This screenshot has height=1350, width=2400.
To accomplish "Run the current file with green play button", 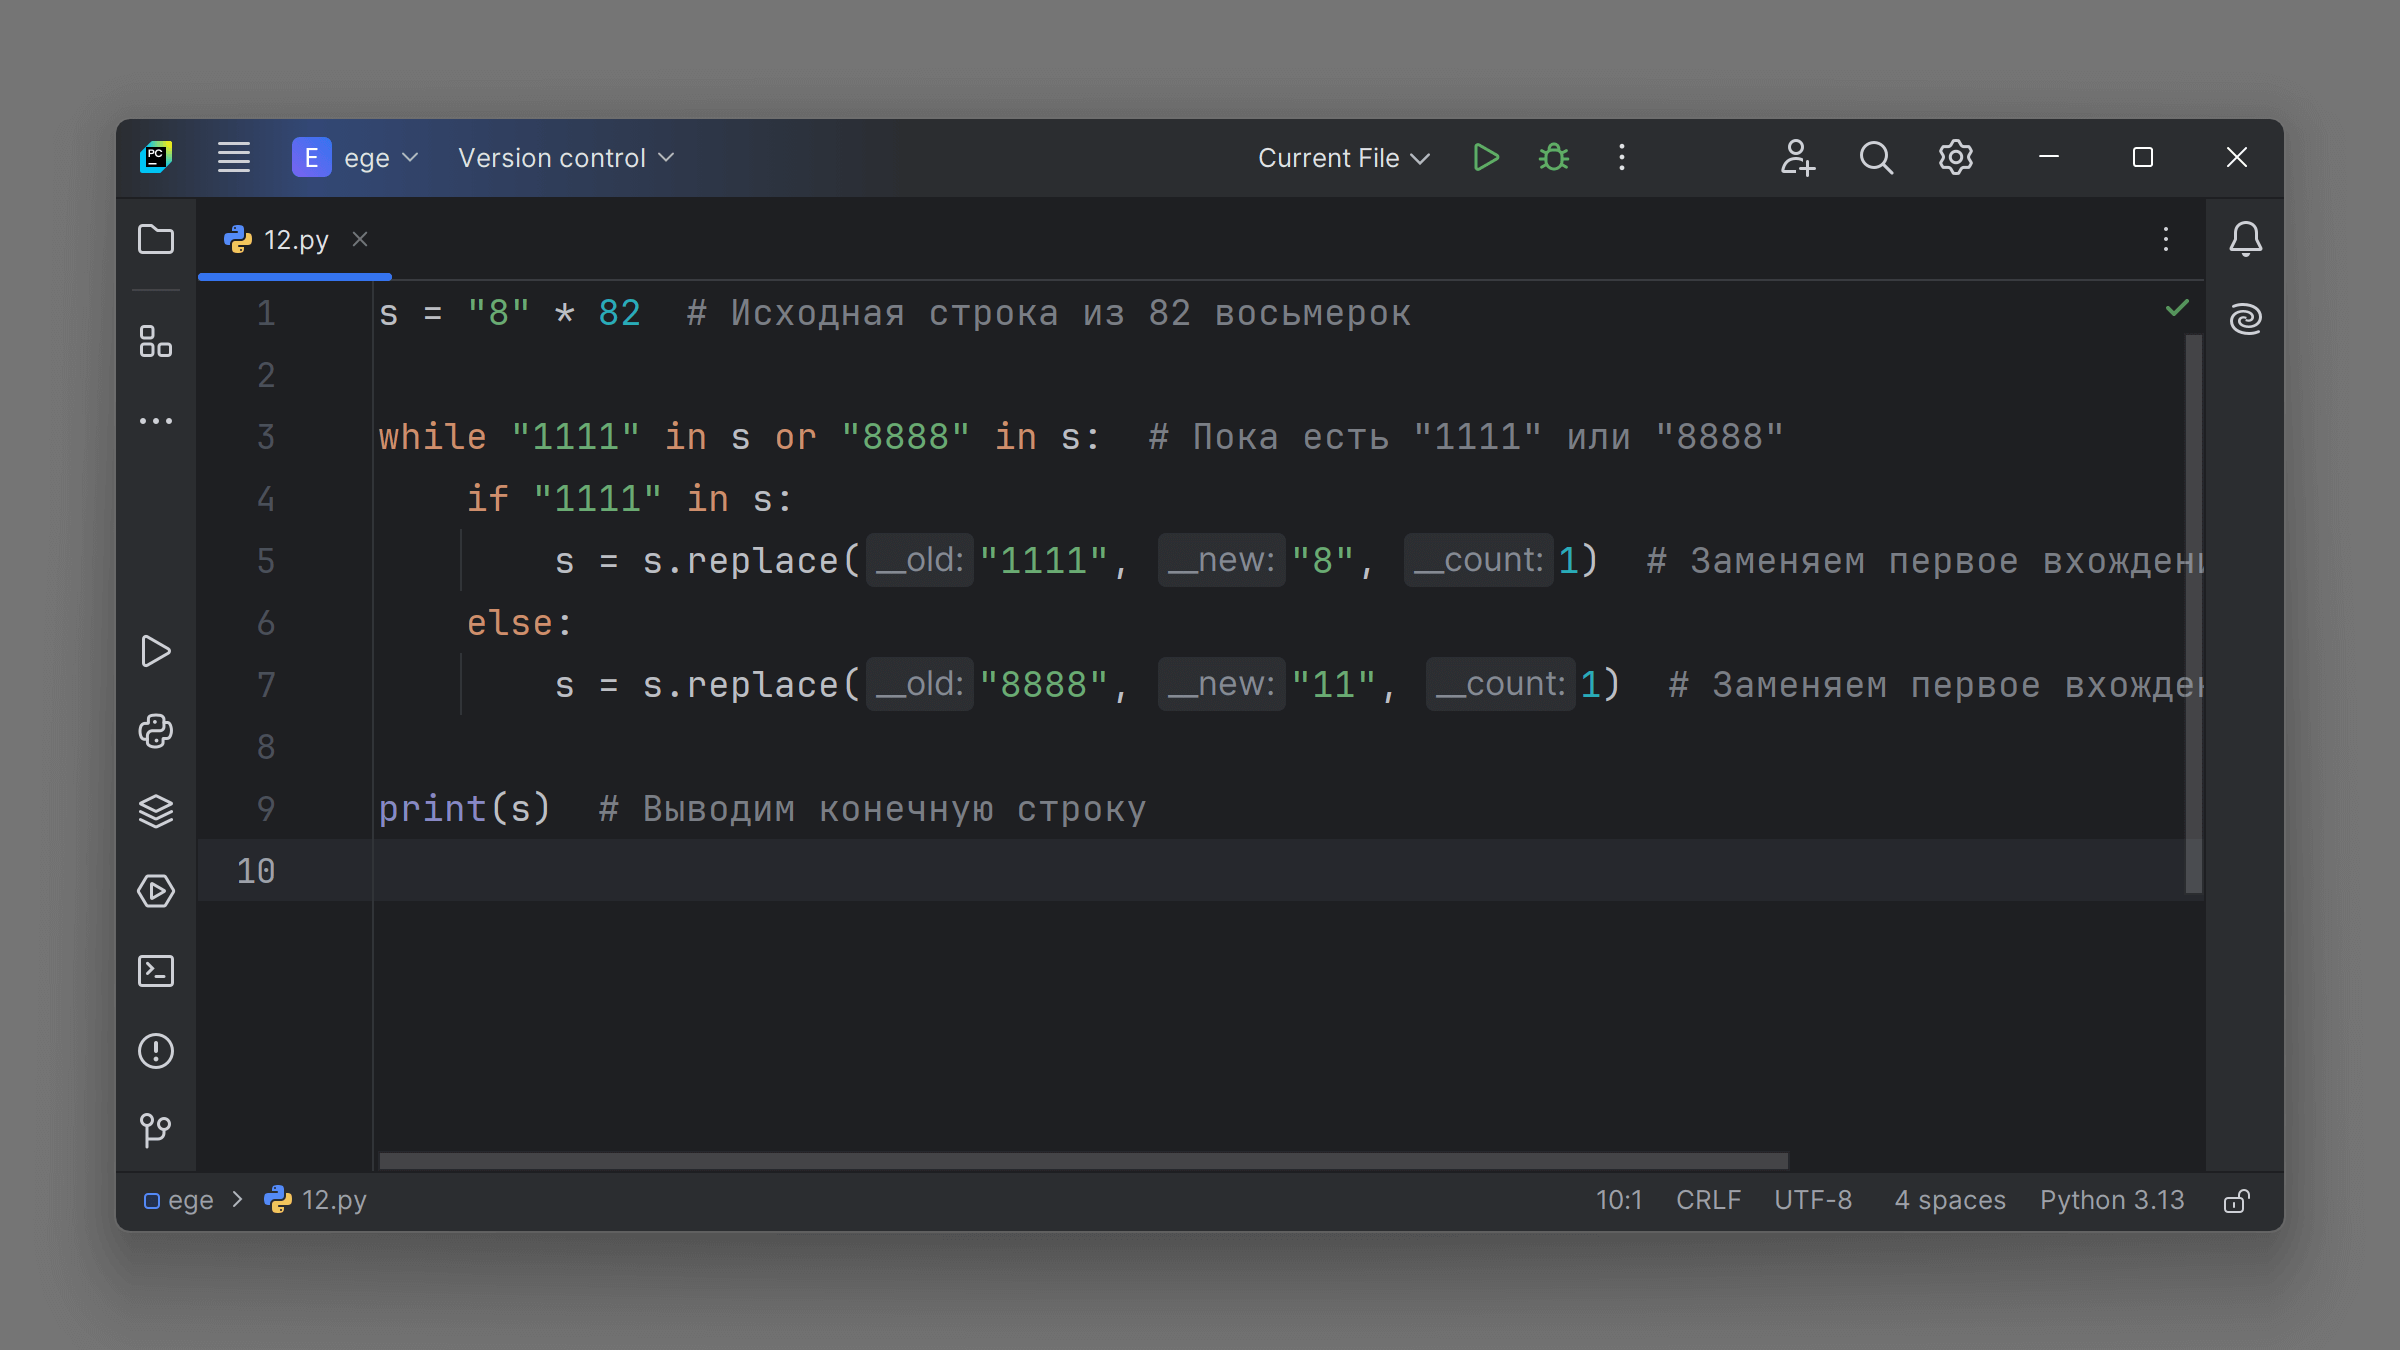I will point(1485,158).
